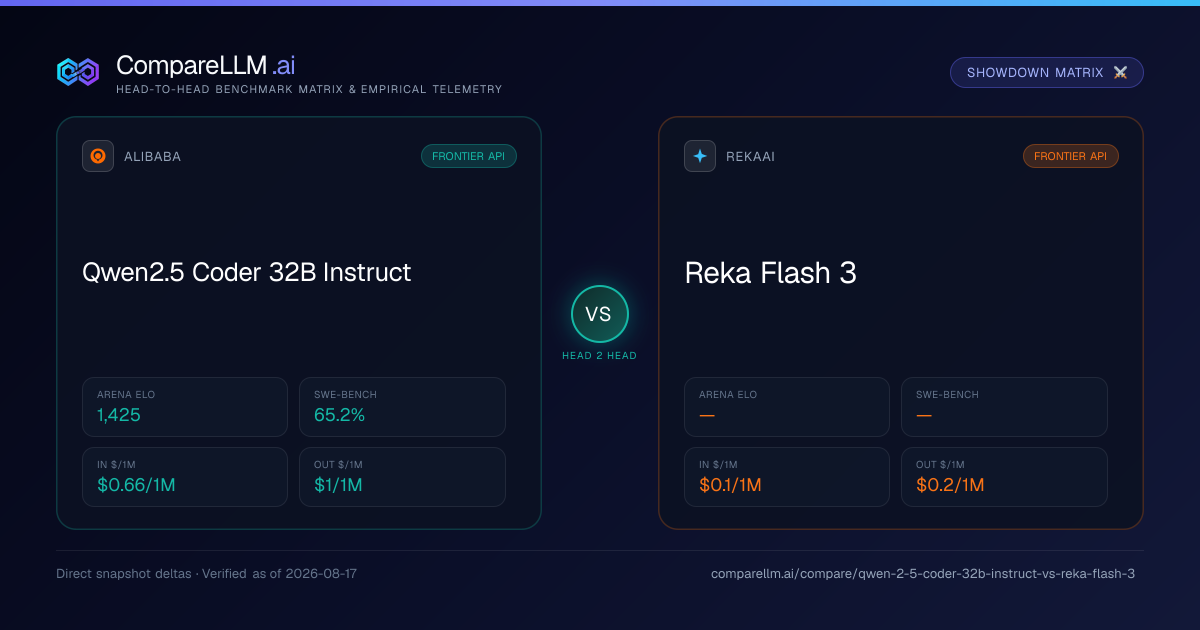Click the CompareLLM.ai site title
1200x630 pixels.
pos(205,65)
